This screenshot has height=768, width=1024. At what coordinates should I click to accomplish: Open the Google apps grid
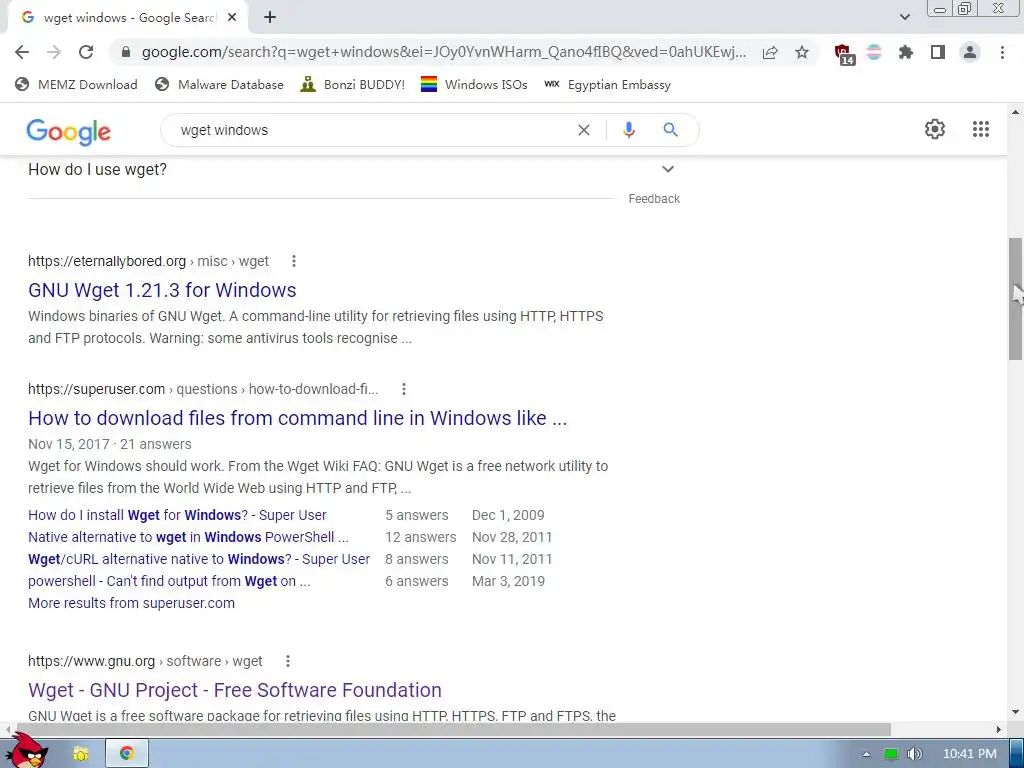pyautogui.click(x=980, y=129)
